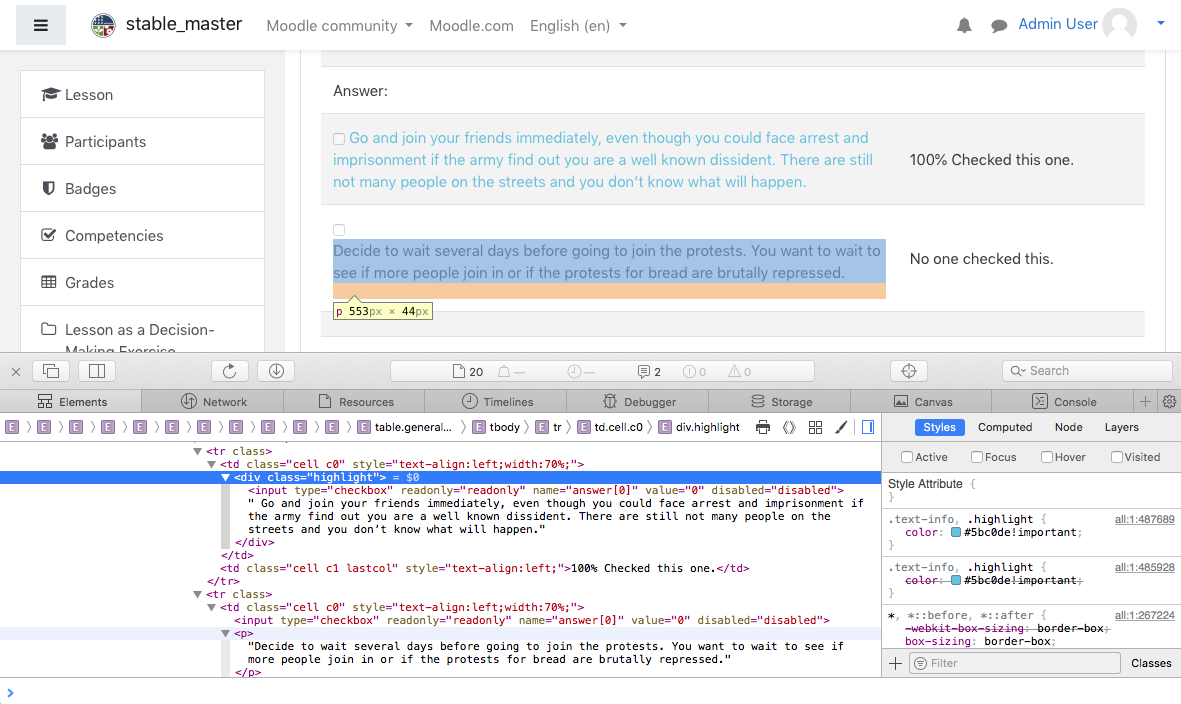Screen dimensions: 1181x704
Task: Expand the user menu arrow
Action: (1161, 23)
